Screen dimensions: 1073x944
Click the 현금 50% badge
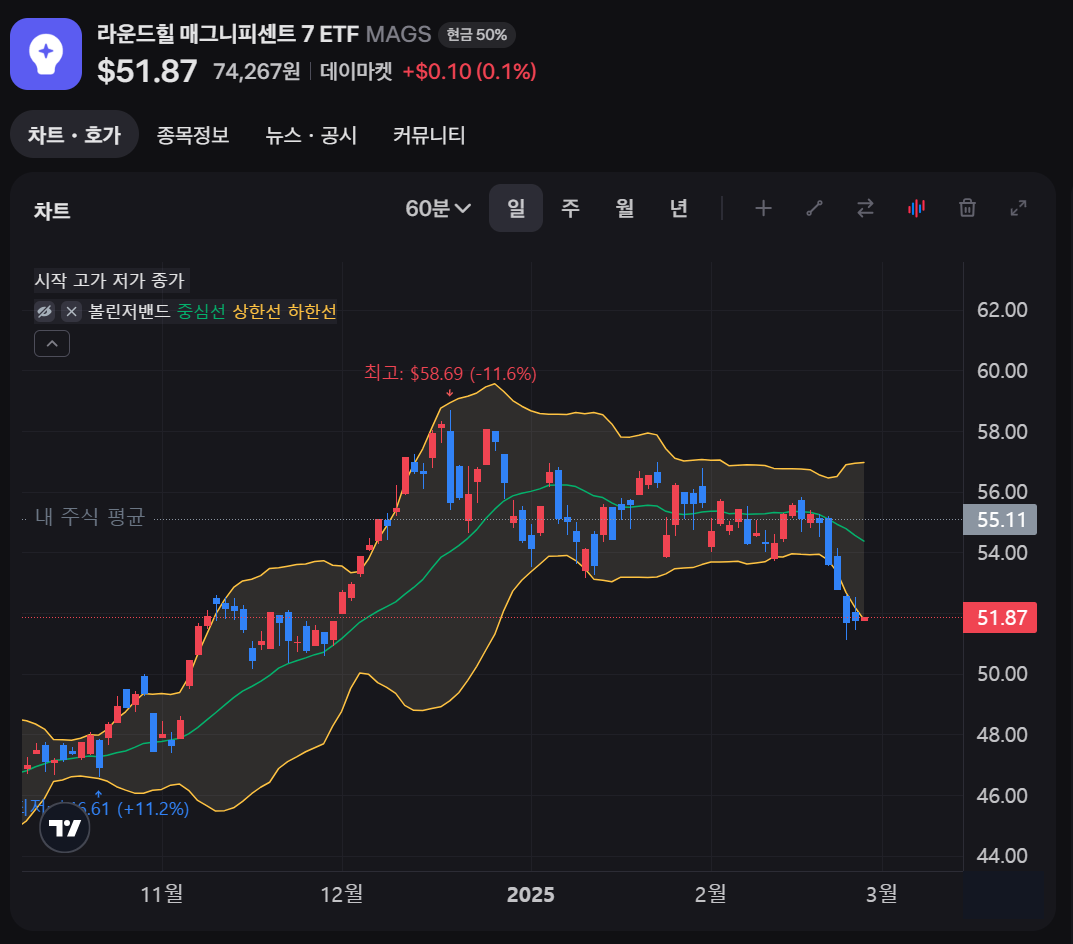pos(477,35)
